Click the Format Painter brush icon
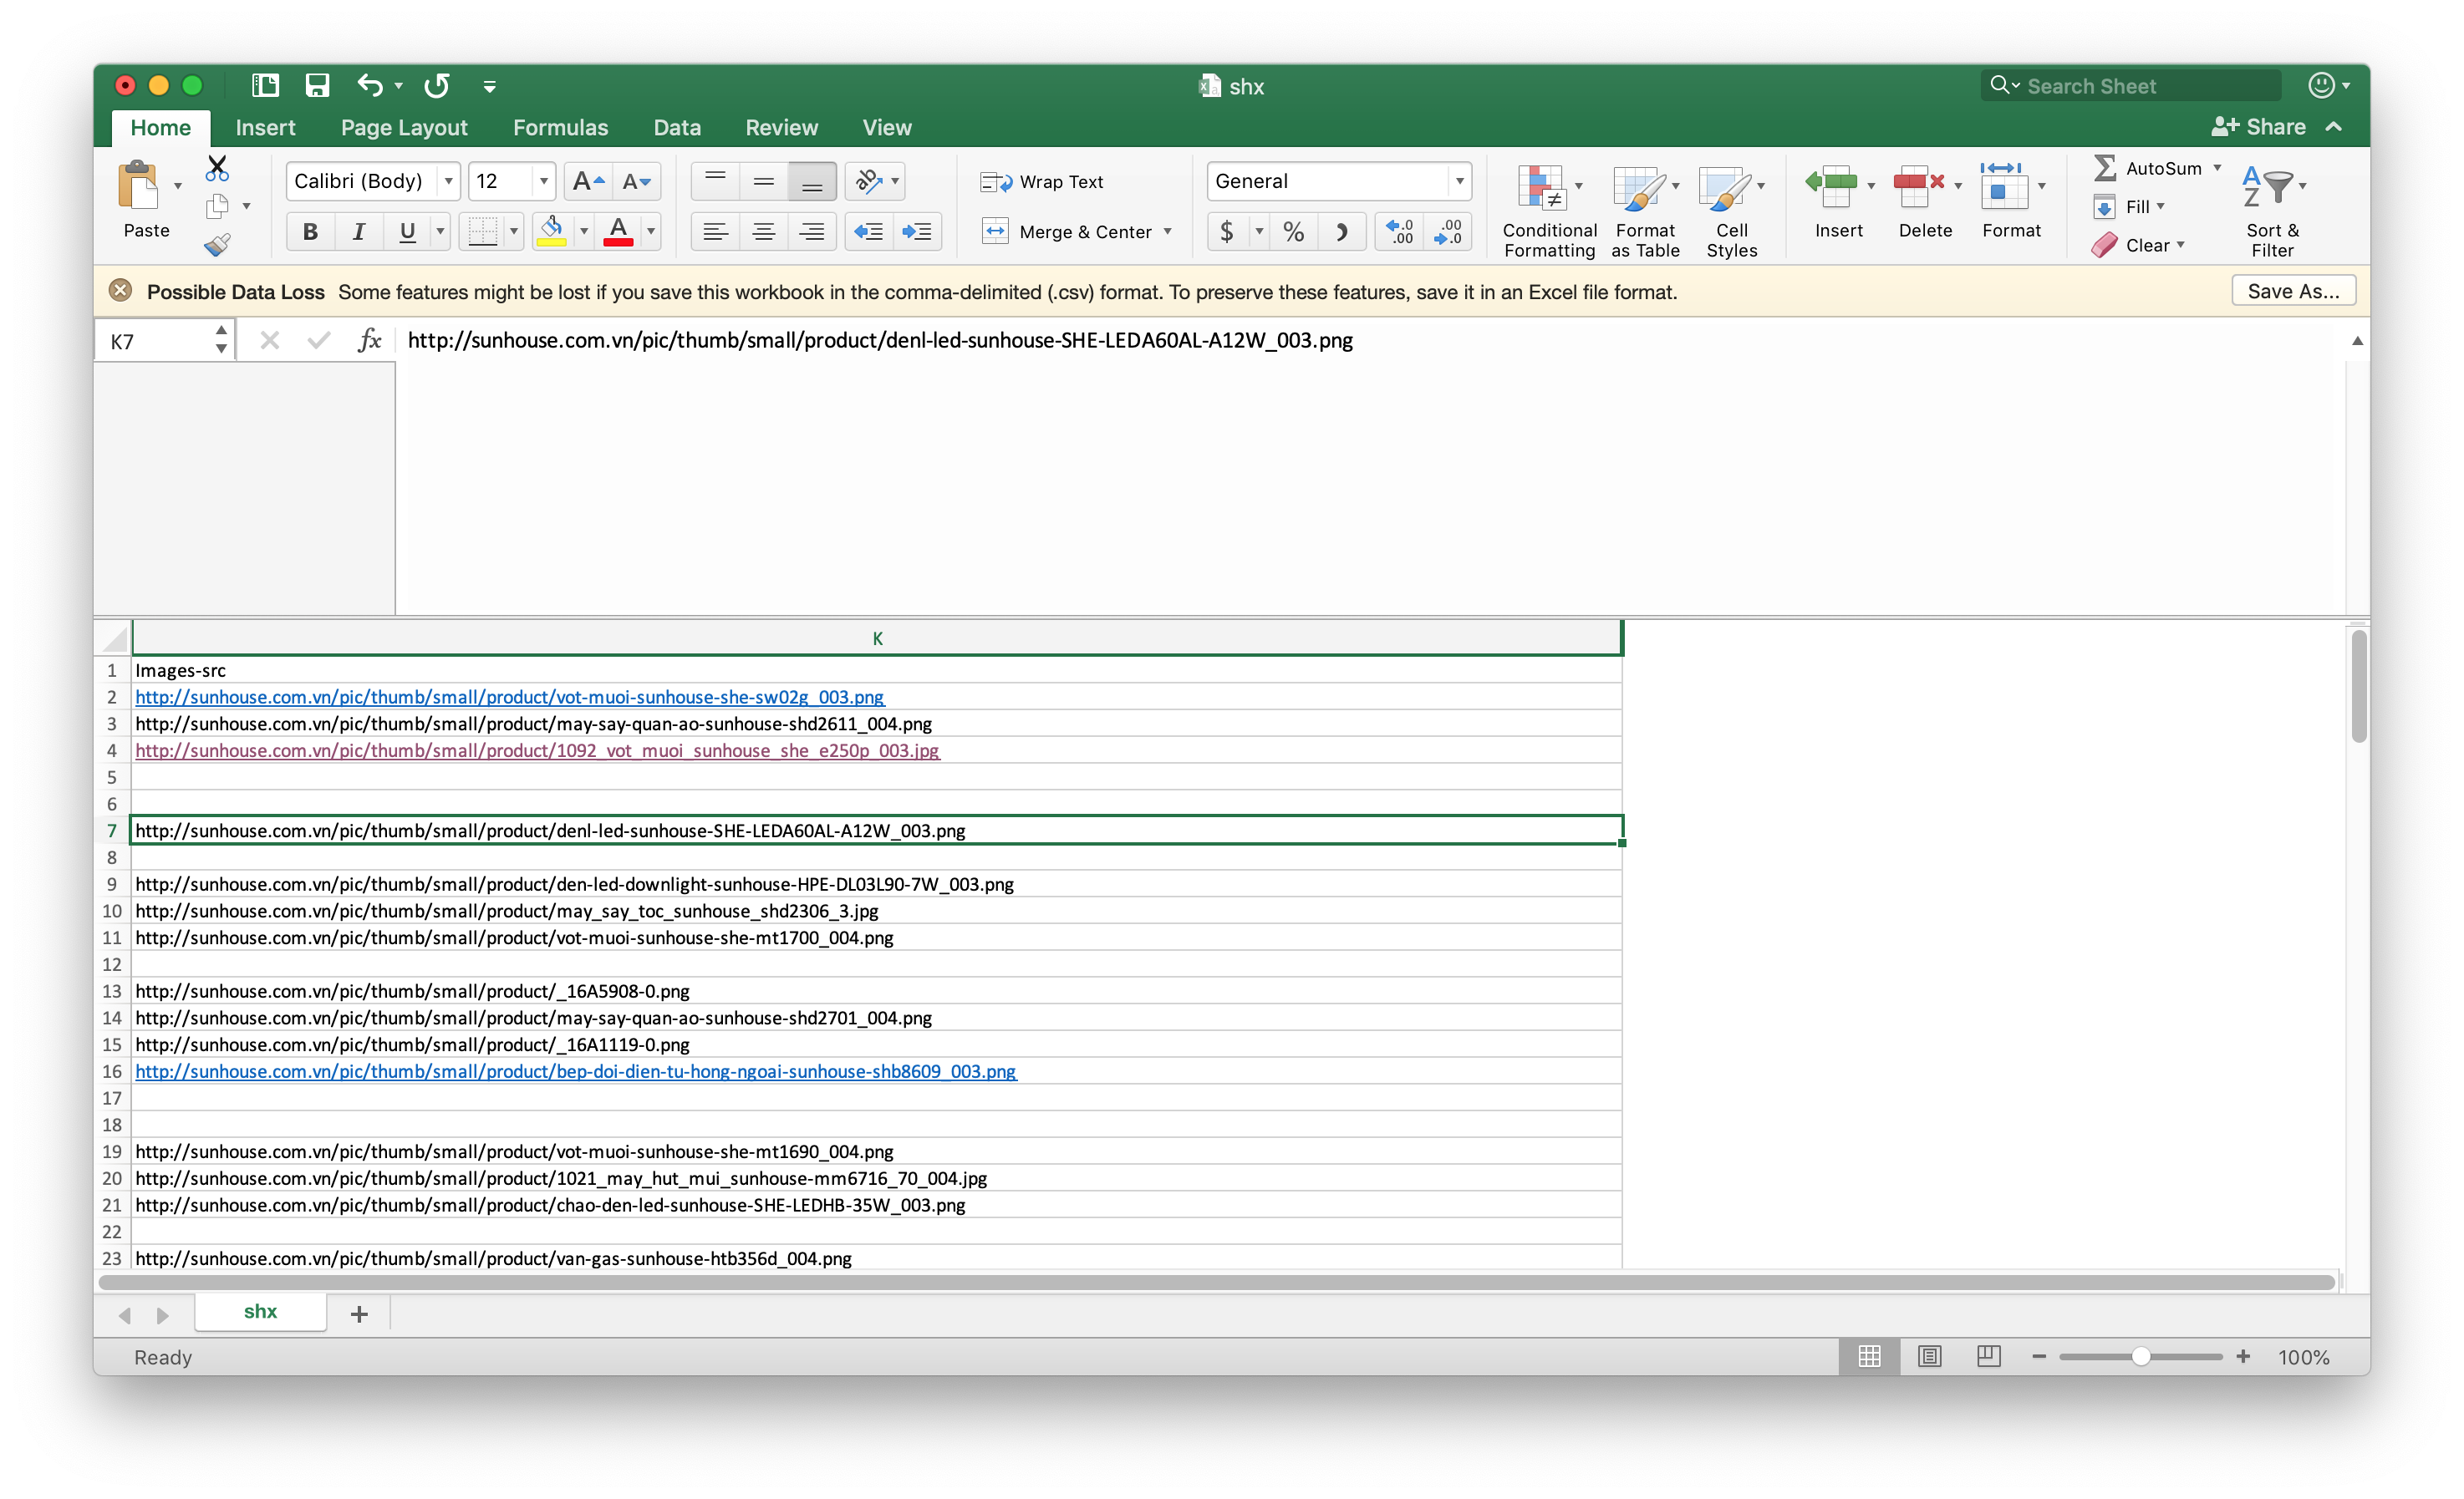 tap(217, 245)
